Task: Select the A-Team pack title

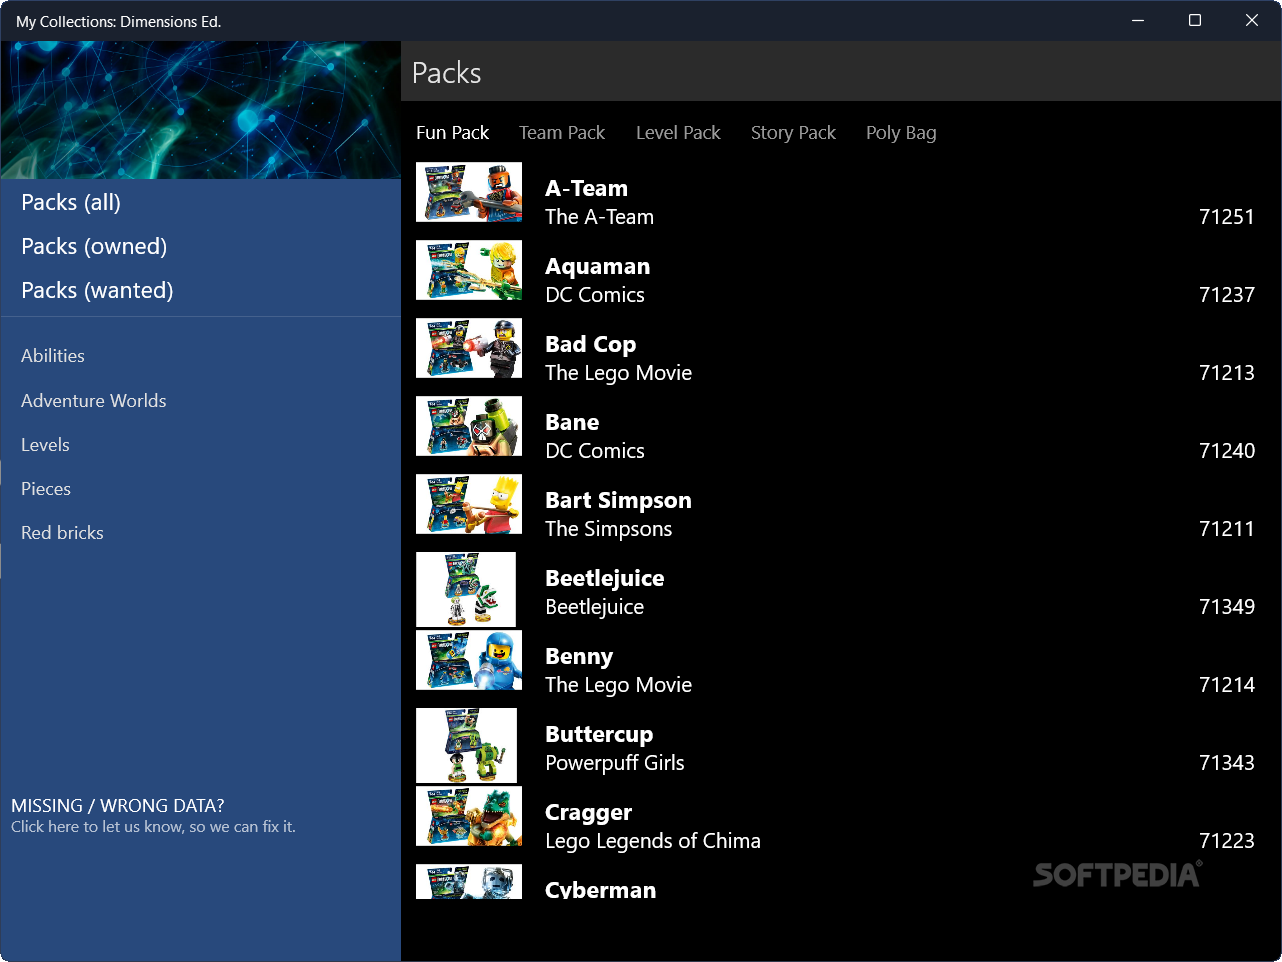Action: click(586, 188)
